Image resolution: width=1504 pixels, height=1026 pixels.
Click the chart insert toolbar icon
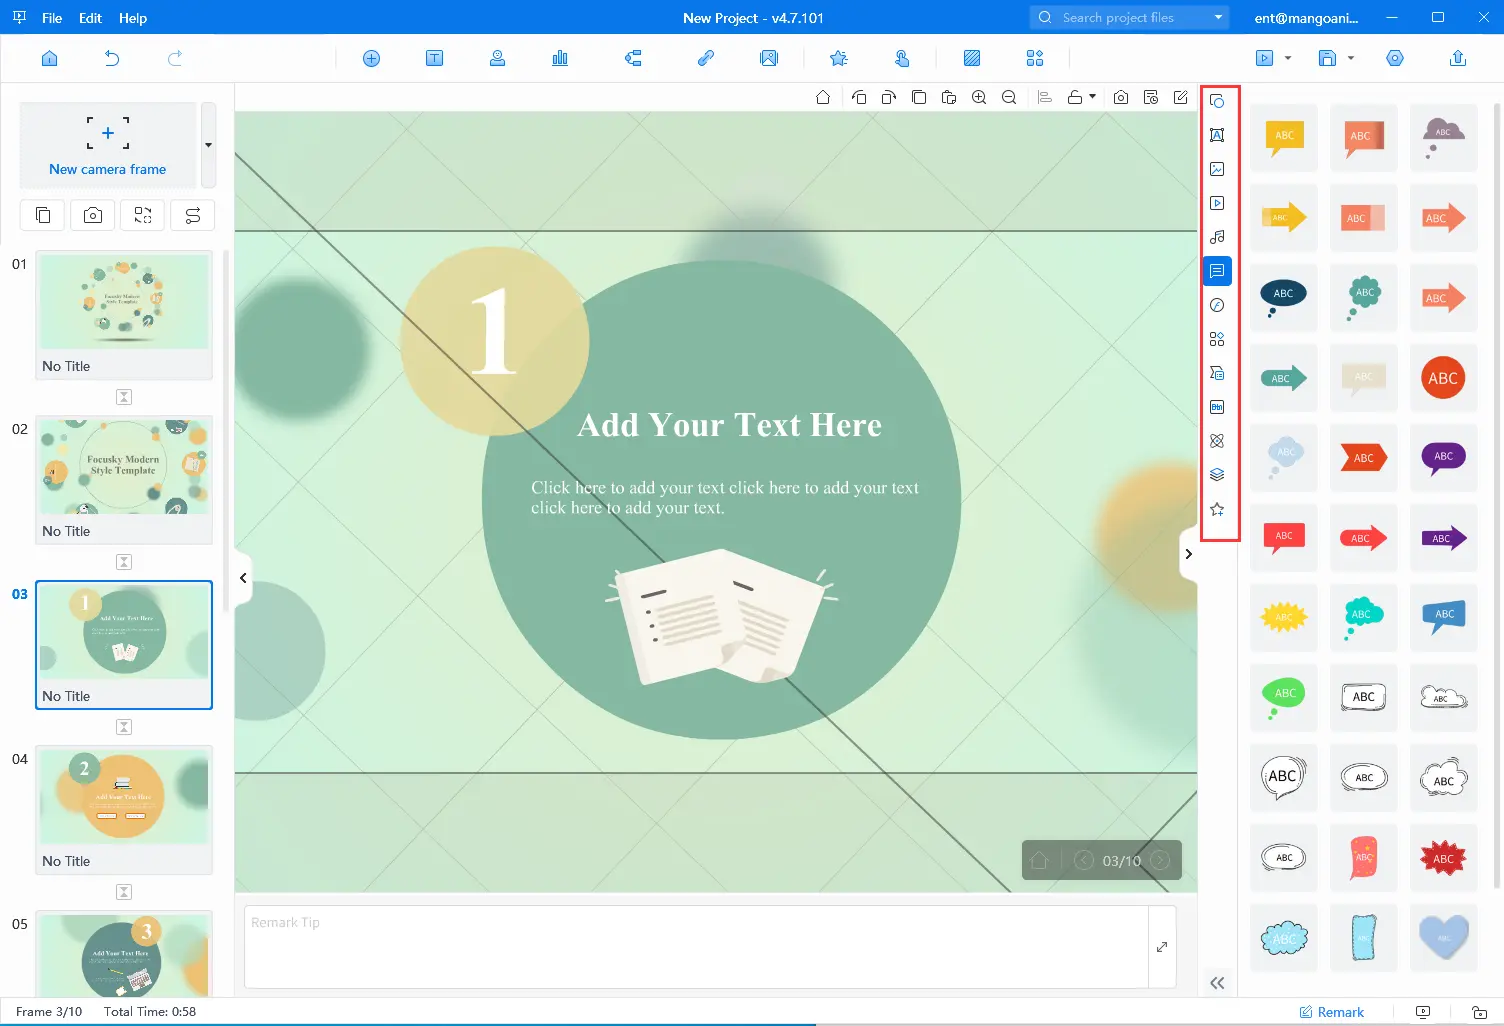pos(560,58)
